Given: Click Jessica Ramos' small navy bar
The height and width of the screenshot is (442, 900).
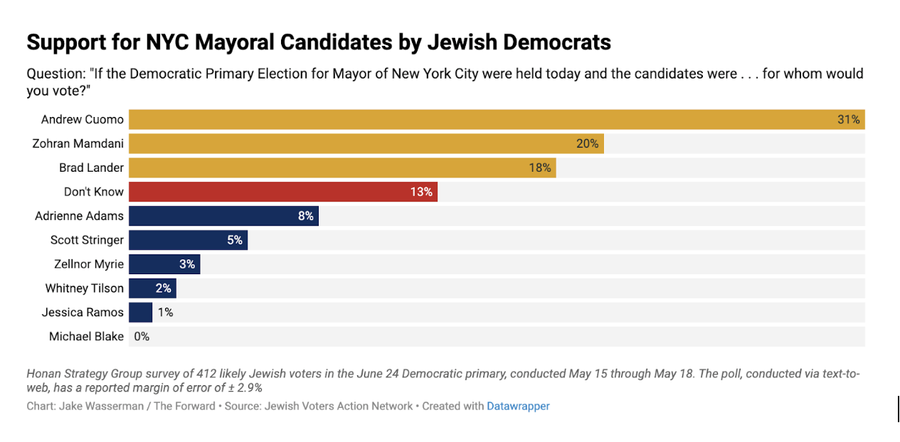Looking at the screenshot, I should [x=140, y=312].
